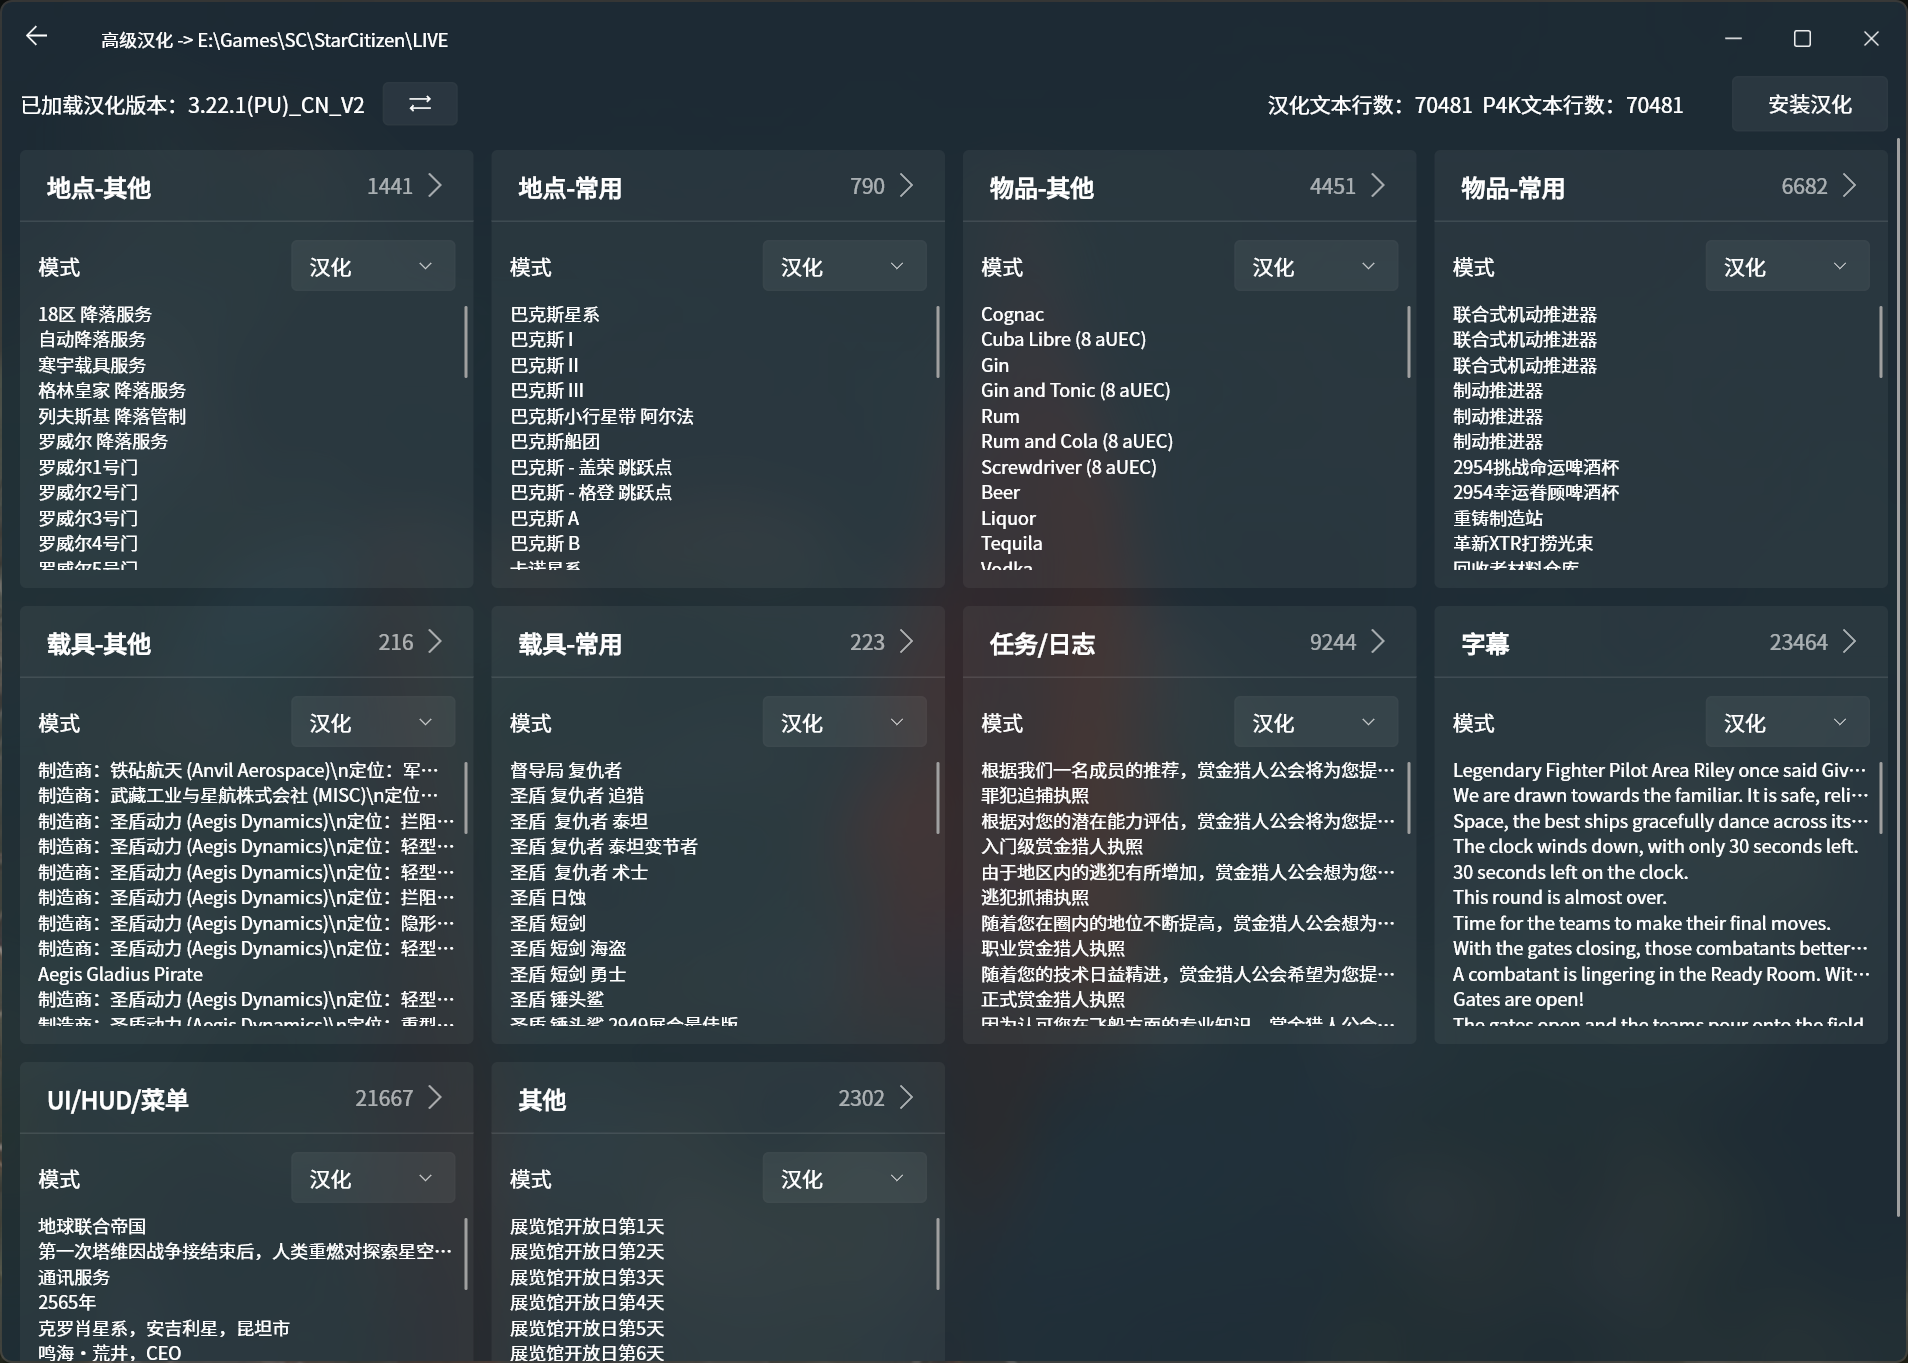Expand mode dropdown in 其他 card
This screenshot has height=1363, width=1908.
(844, 1178)
